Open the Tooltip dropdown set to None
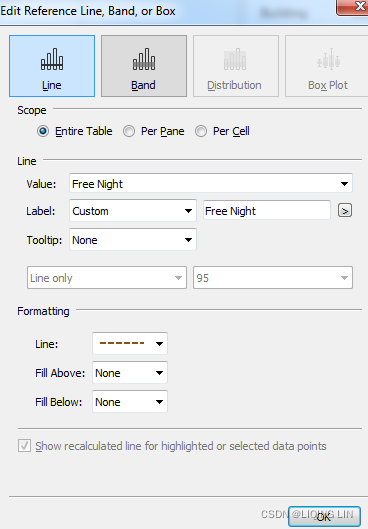368x529 pixels. click(133, 240)
